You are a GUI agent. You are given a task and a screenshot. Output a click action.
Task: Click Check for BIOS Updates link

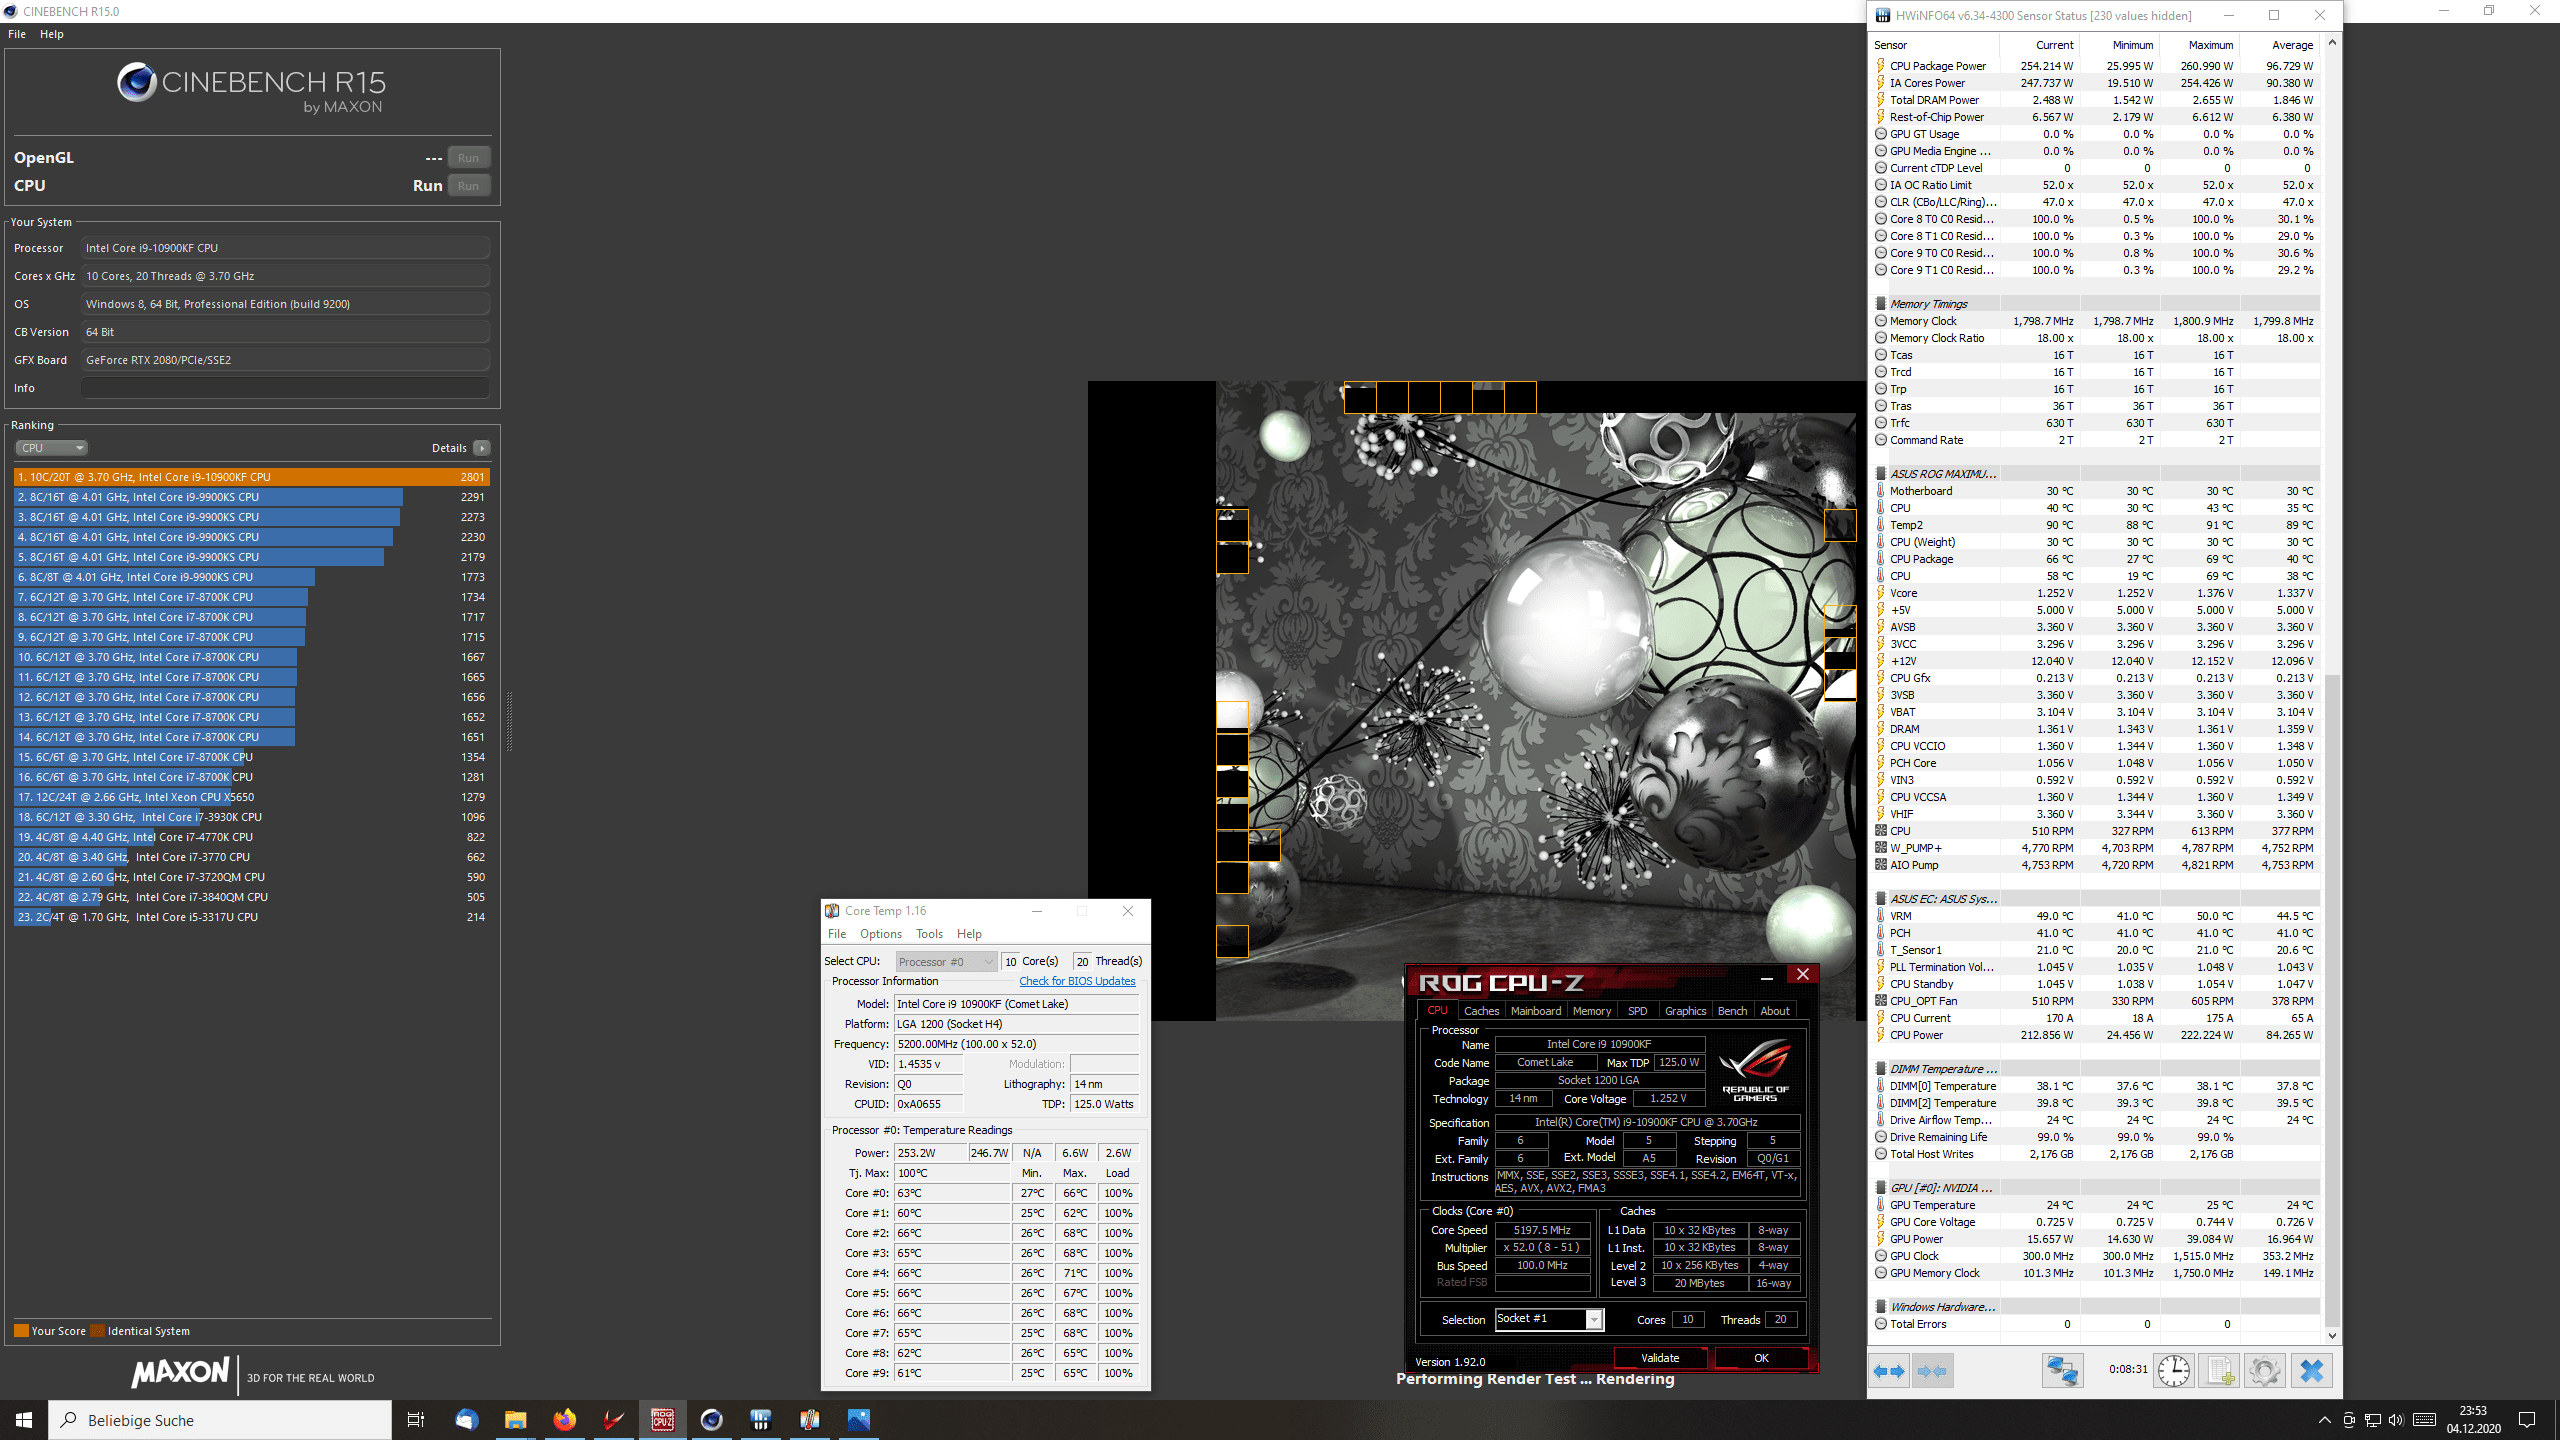click(1077, 981)
